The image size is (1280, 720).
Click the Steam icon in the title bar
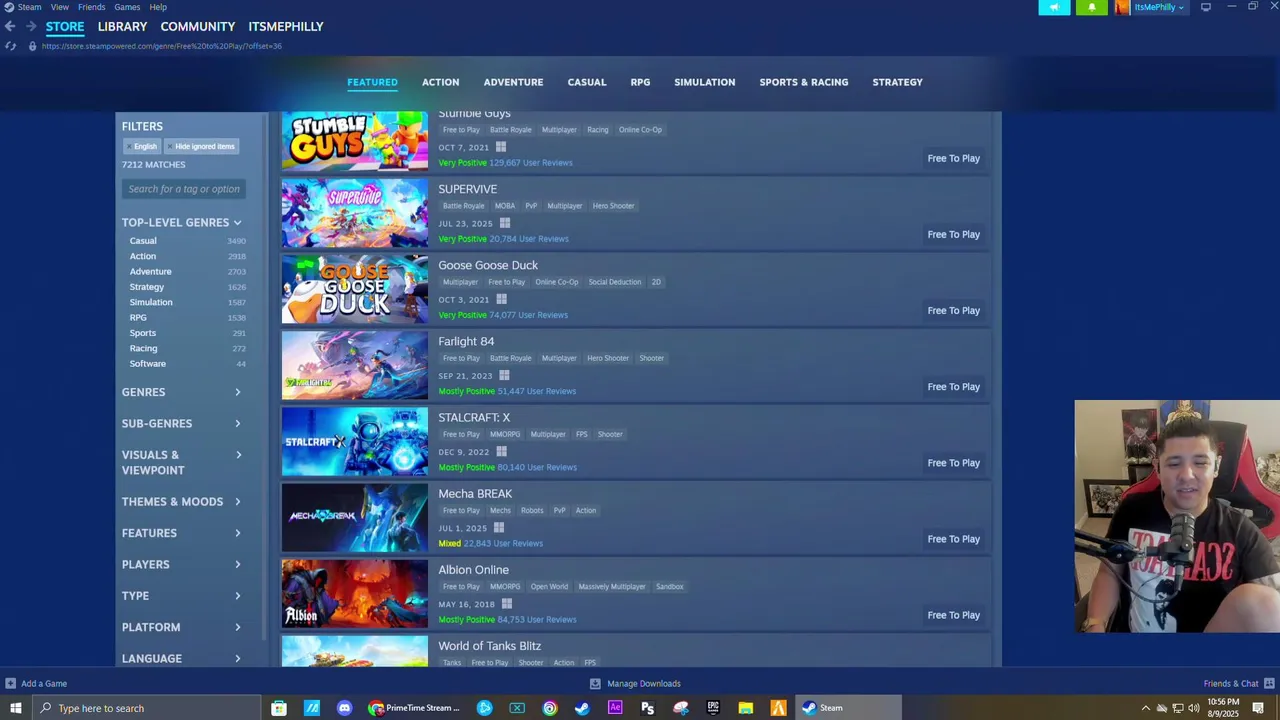pos(9,7)
